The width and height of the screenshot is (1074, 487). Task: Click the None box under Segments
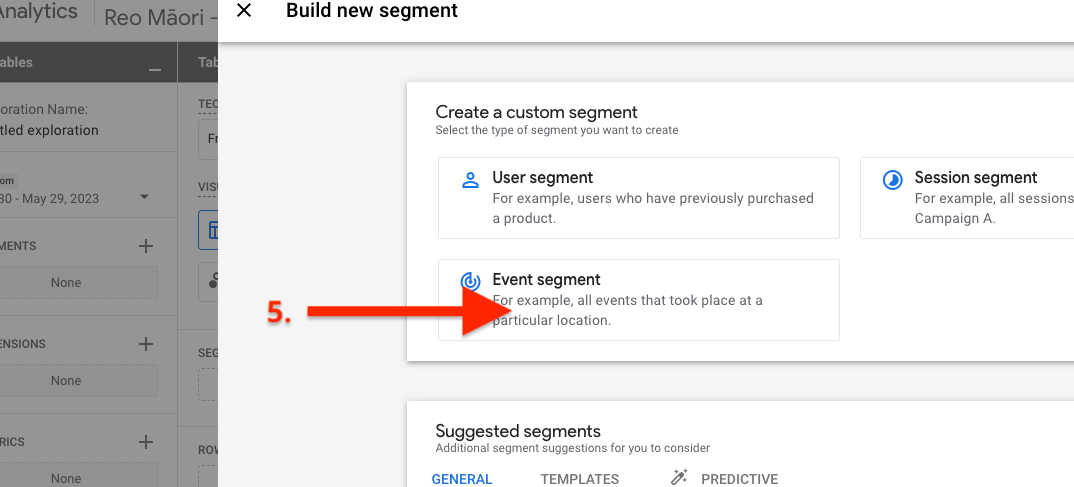point(67,283)
